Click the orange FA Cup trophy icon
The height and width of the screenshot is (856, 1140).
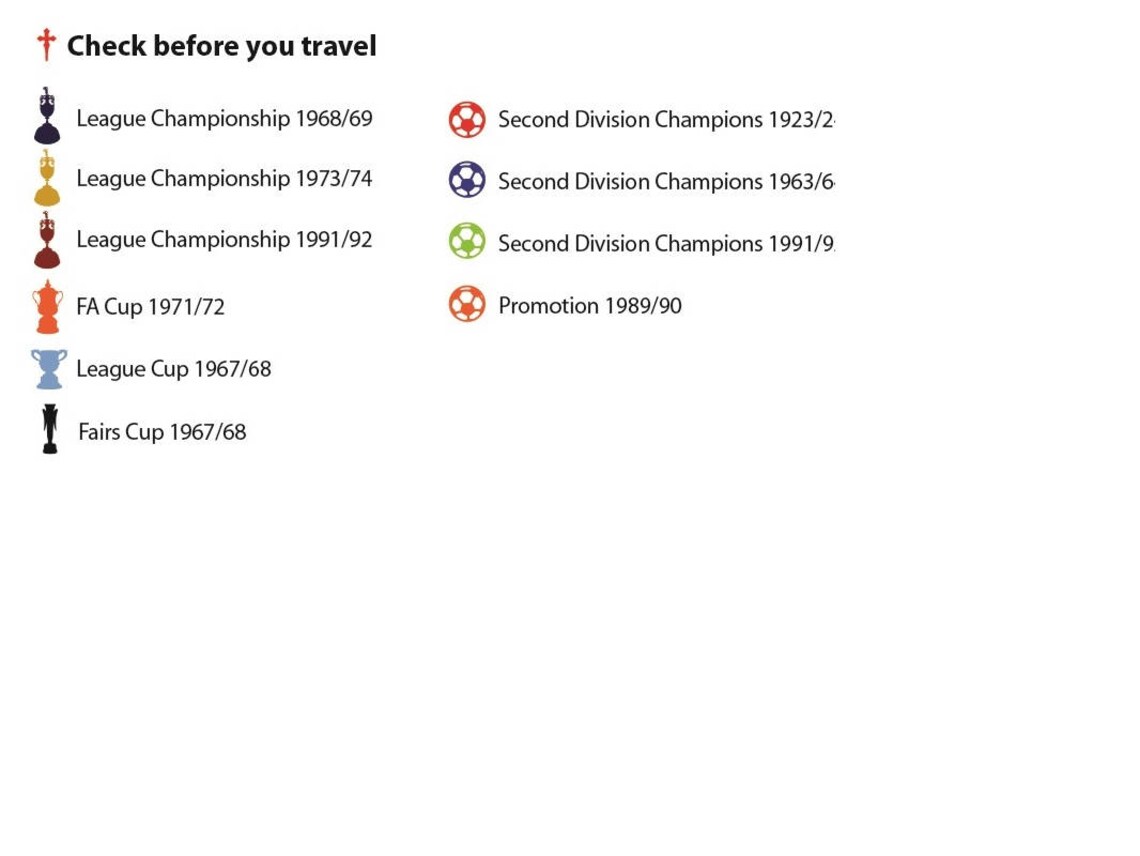click(47, 306)
